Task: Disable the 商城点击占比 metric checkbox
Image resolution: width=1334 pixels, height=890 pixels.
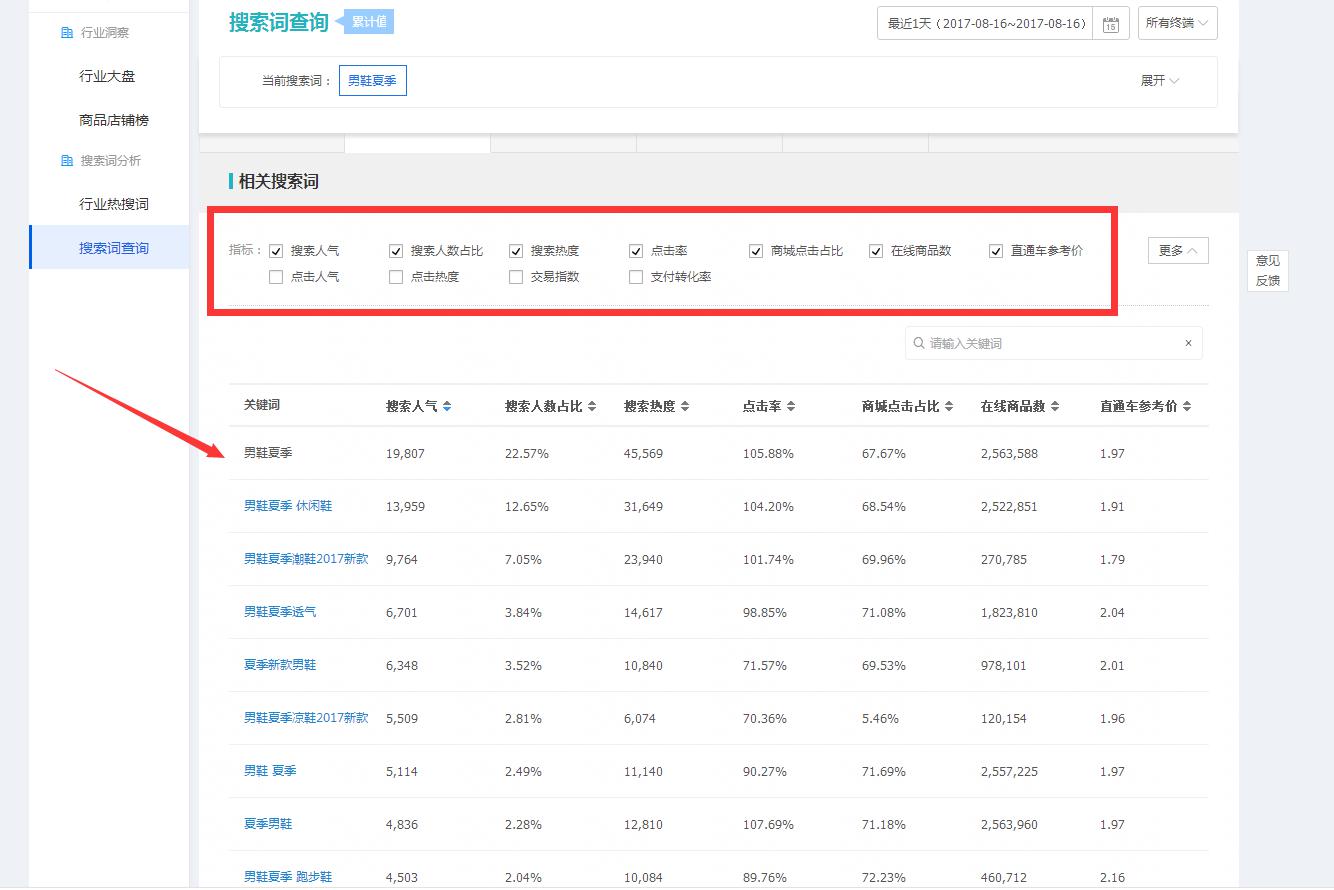Action: 756,250
